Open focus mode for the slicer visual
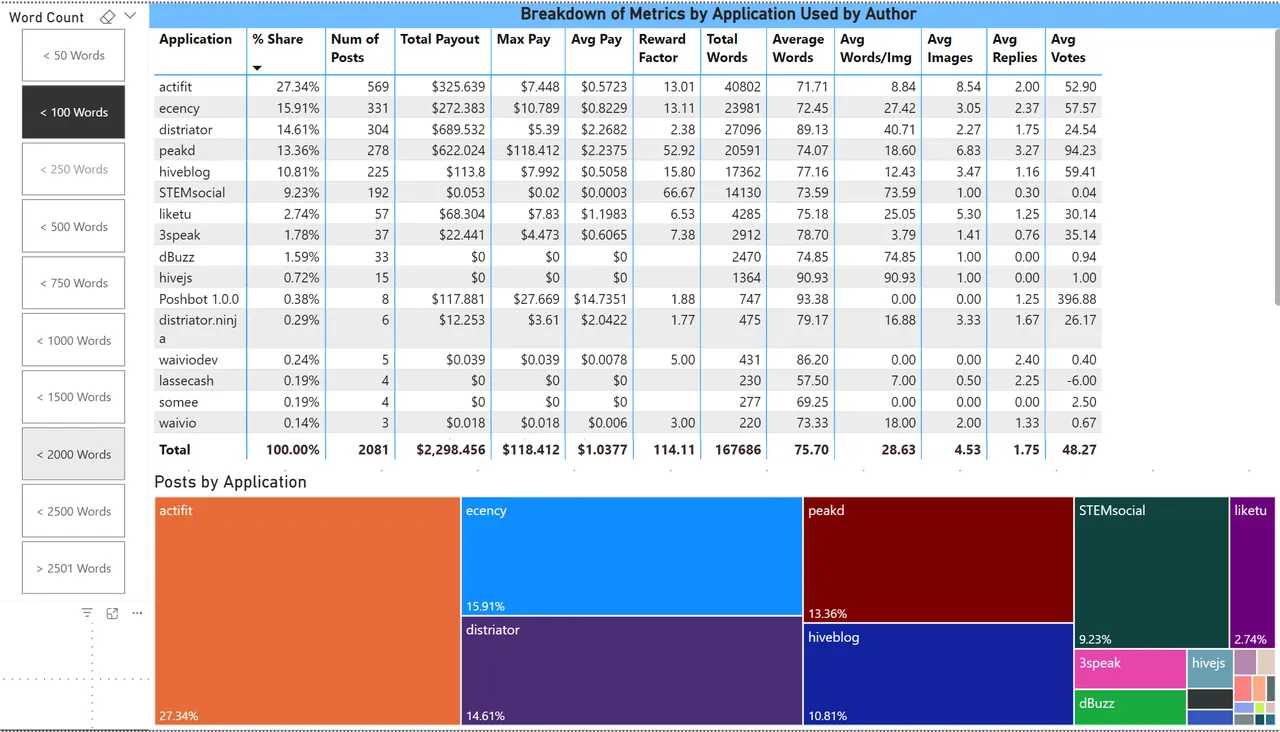 (112, 613)
